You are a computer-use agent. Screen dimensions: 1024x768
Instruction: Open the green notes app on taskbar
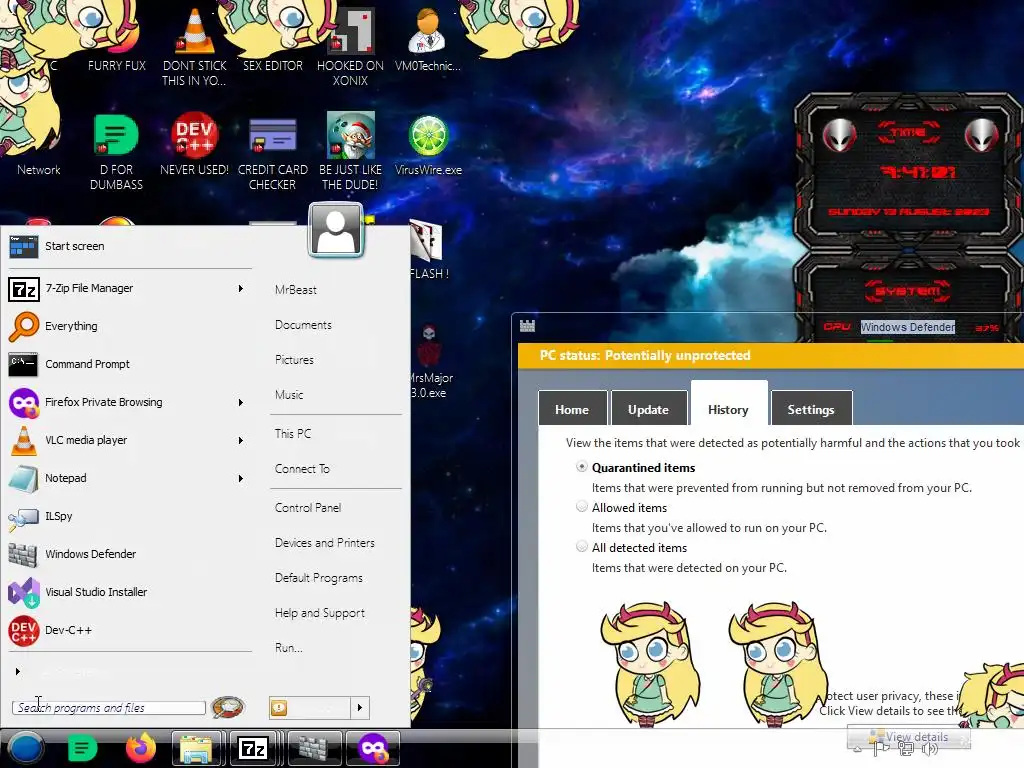click(82, 748)
